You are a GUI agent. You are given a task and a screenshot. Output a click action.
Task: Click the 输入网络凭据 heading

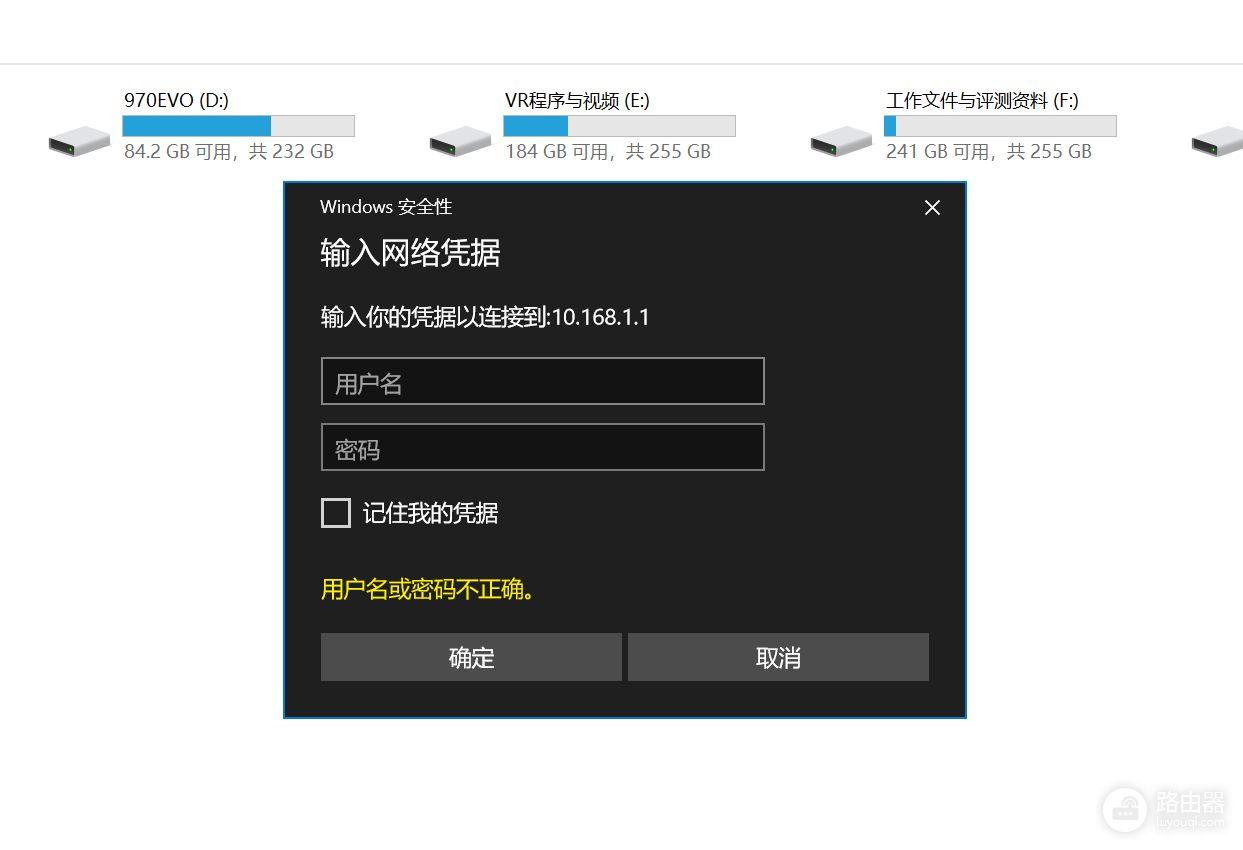click(x=410, y=253)
